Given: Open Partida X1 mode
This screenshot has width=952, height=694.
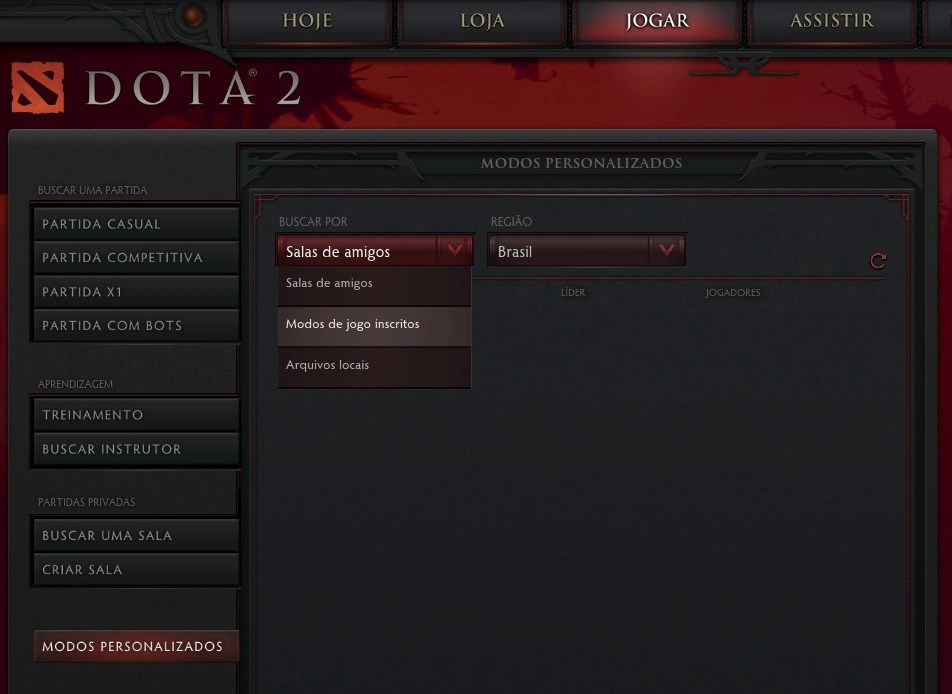Looking at the screenshot, I should click(136, 292).
